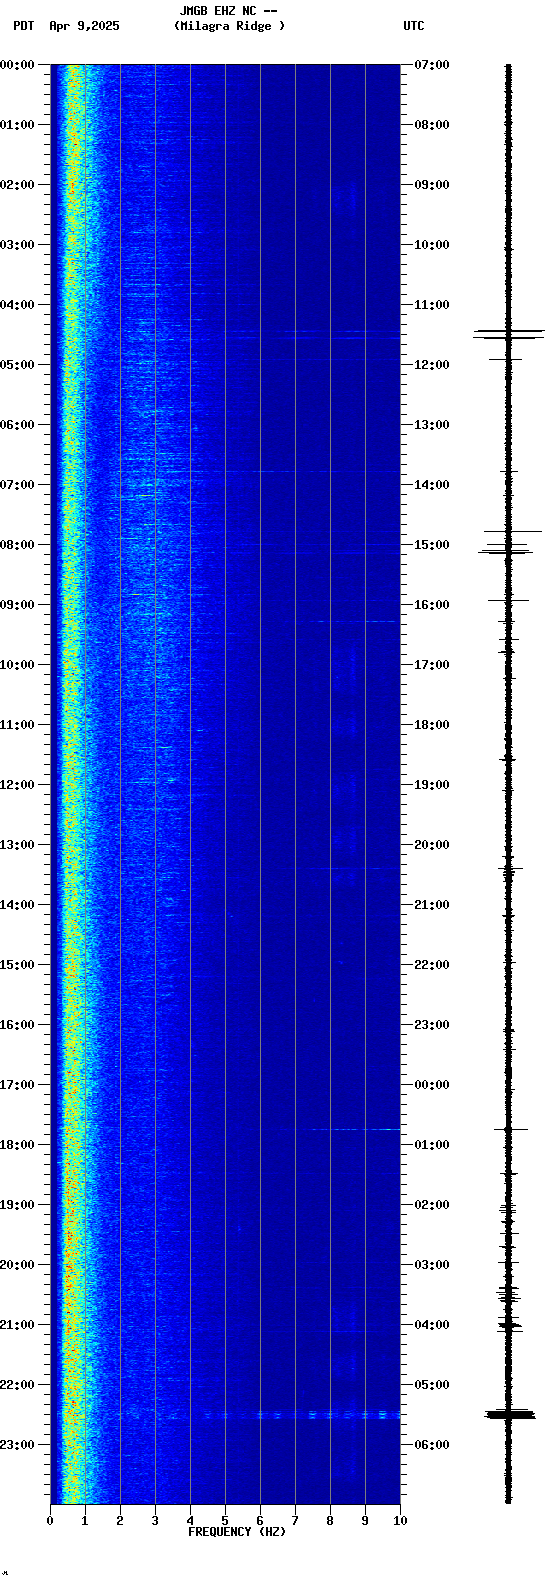
Task: Click the 05:00 UTC time label
Action: pos(432,1385)
